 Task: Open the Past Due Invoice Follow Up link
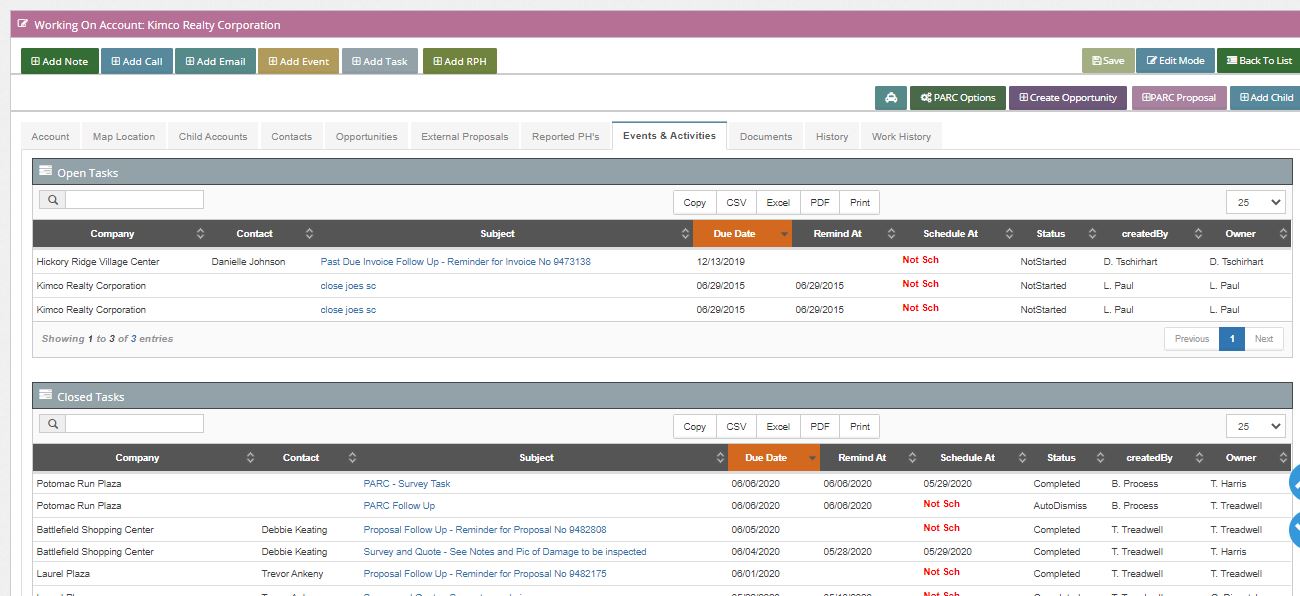pos(455,262)
